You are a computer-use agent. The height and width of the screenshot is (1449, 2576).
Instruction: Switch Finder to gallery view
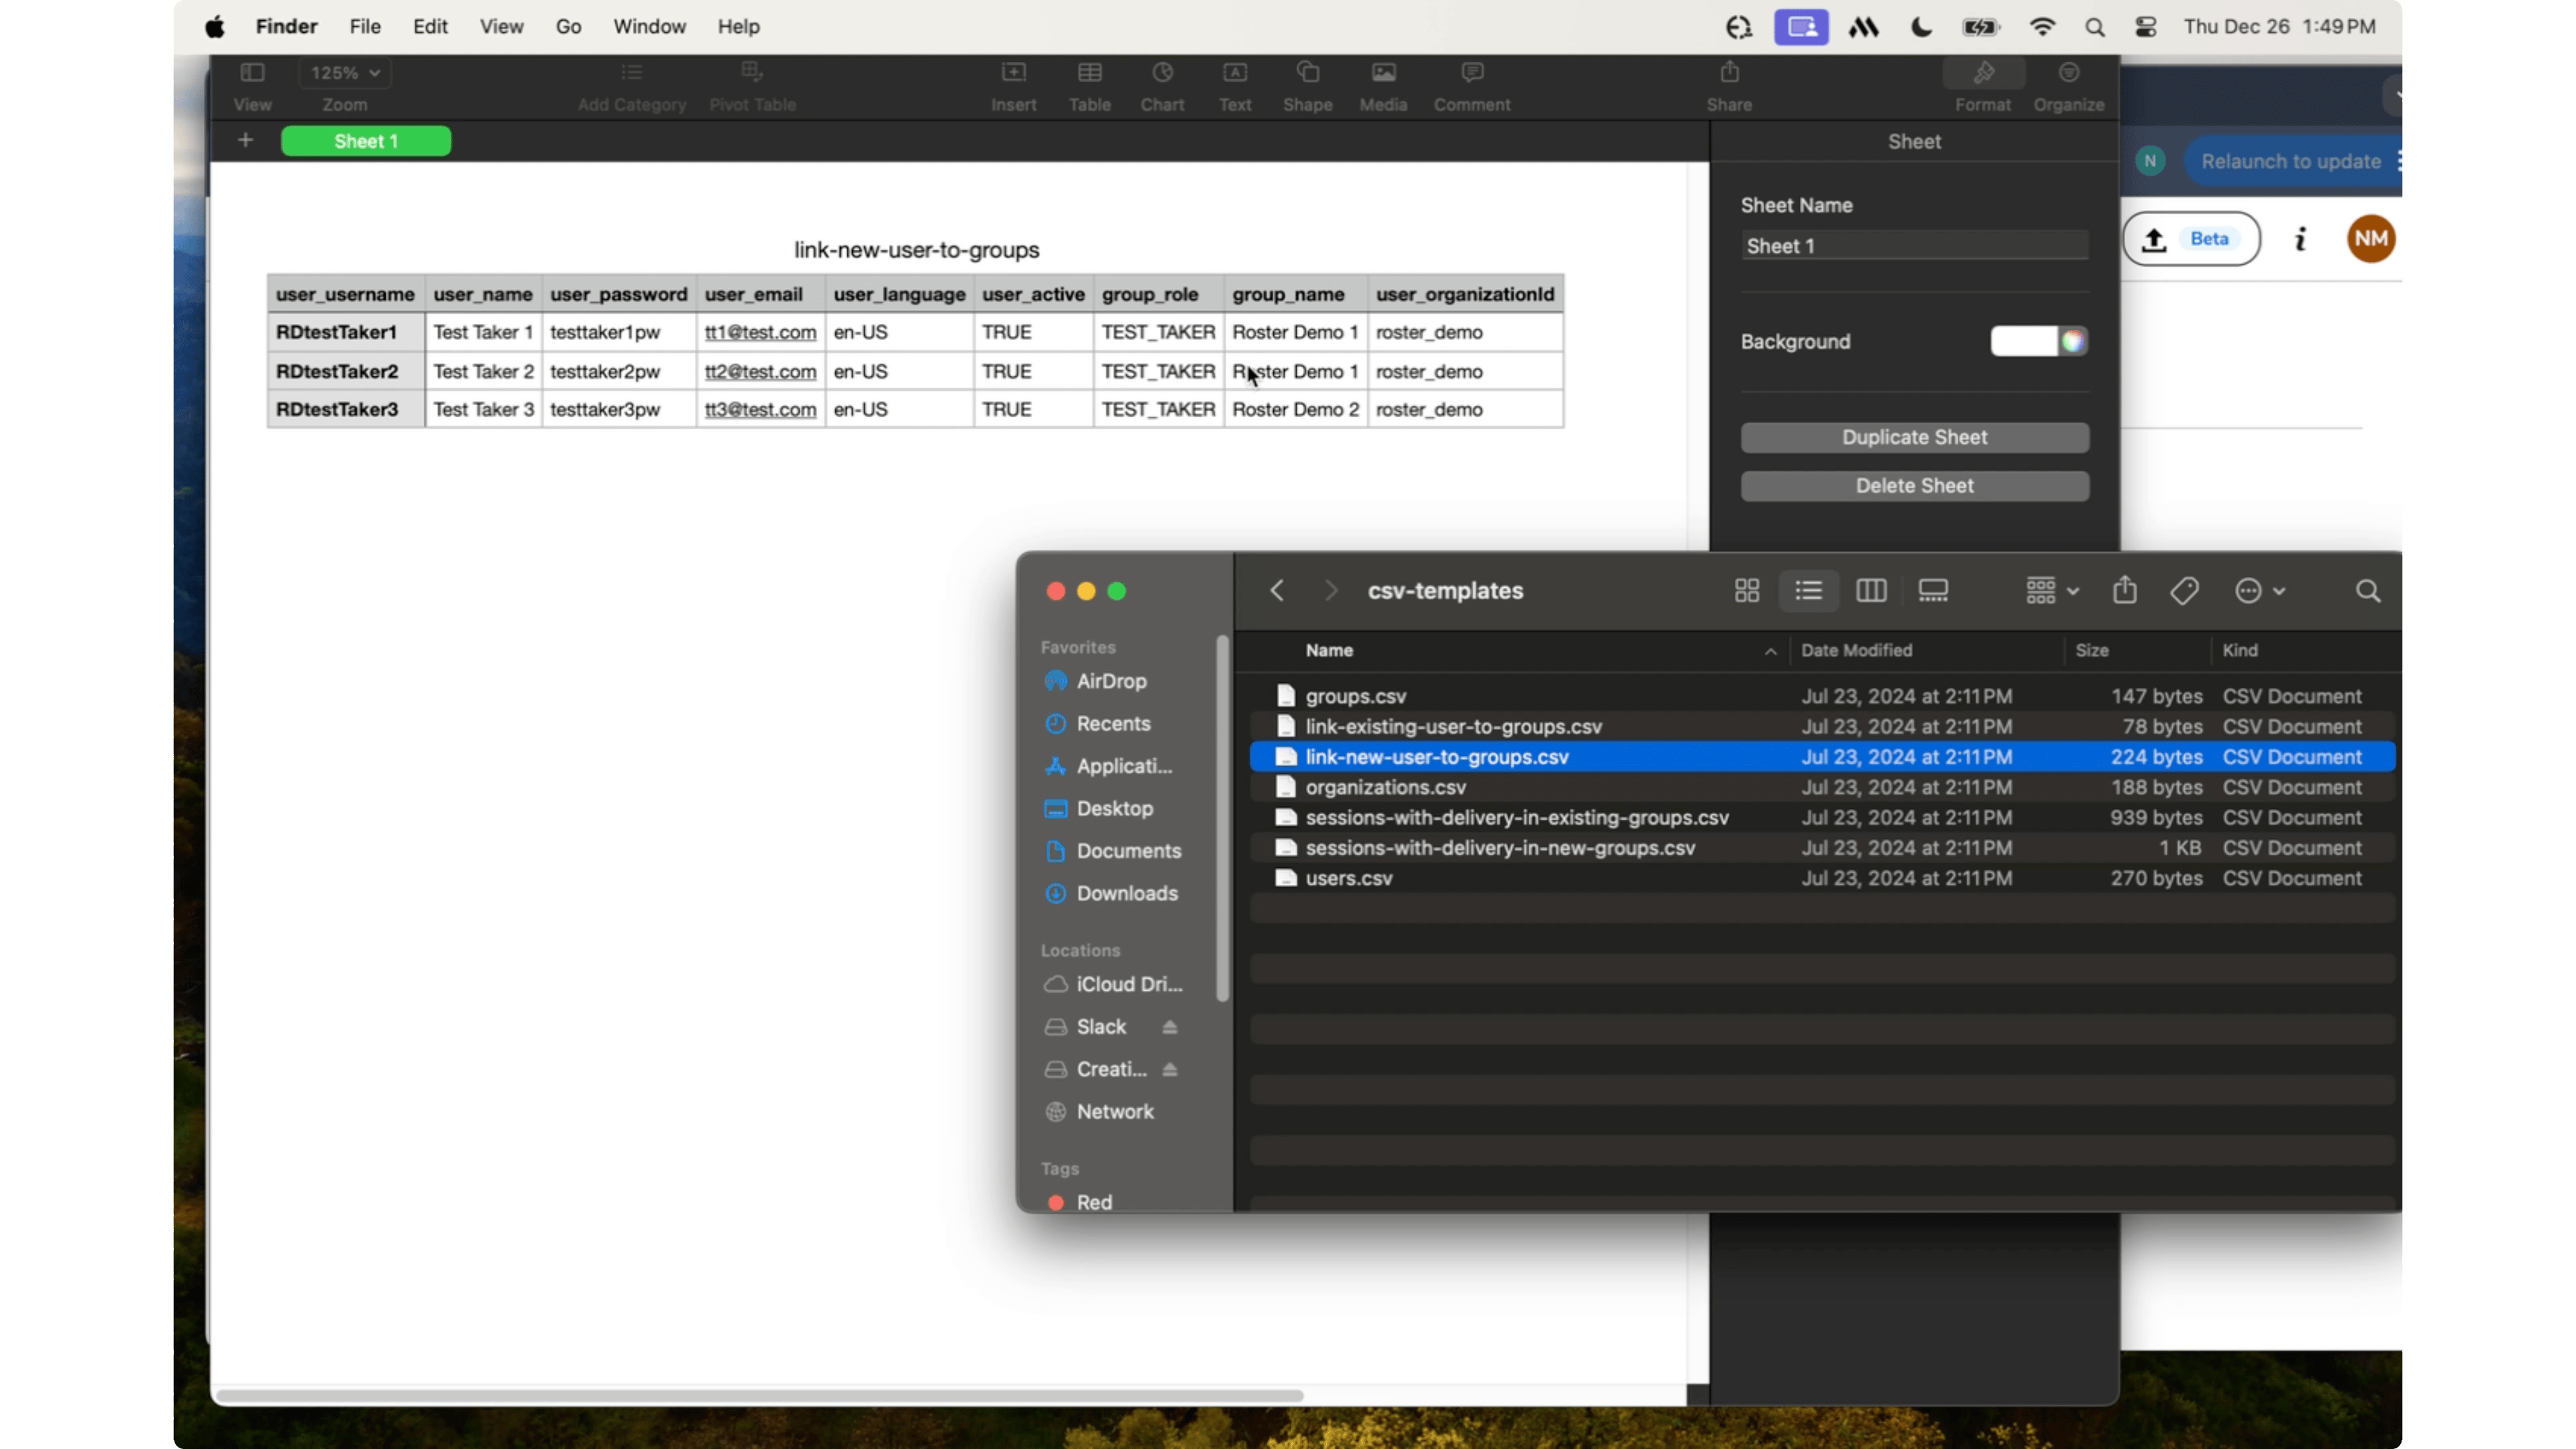point(1932,591)
